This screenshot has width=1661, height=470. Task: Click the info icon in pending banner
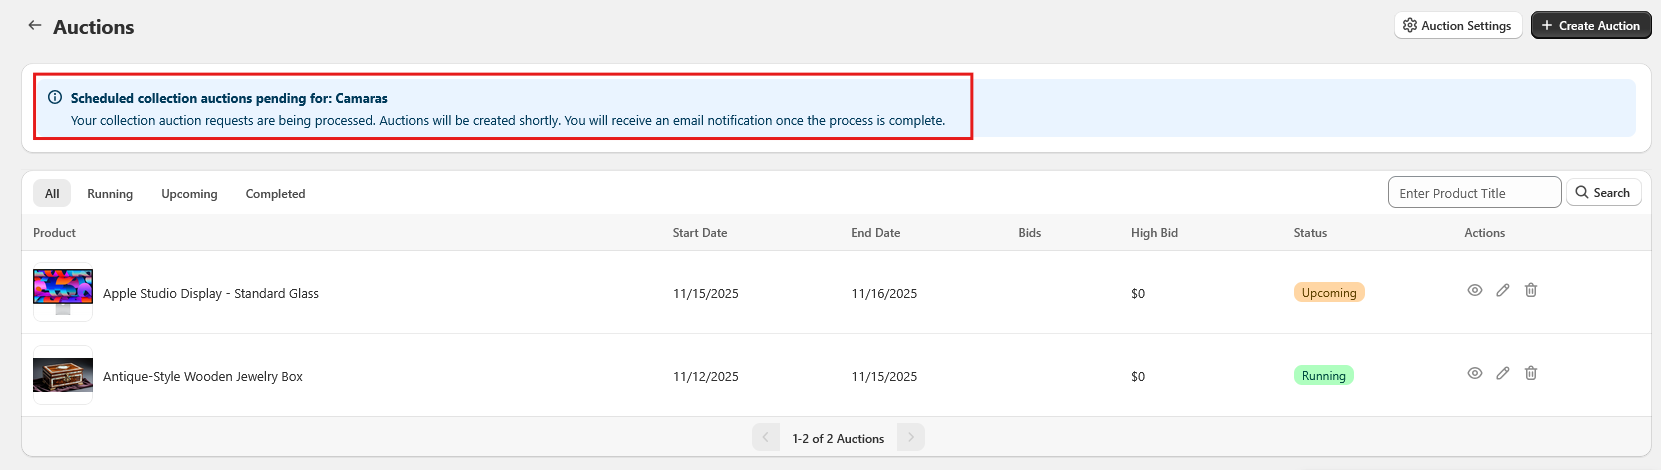[55, 98]
